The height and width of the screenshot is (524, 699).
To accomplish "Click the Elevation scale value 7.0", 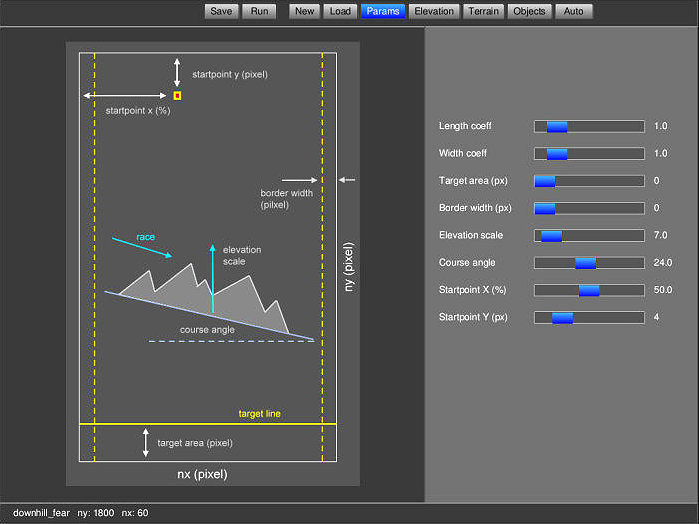I will pyautogui.click(x=660, y=235).
